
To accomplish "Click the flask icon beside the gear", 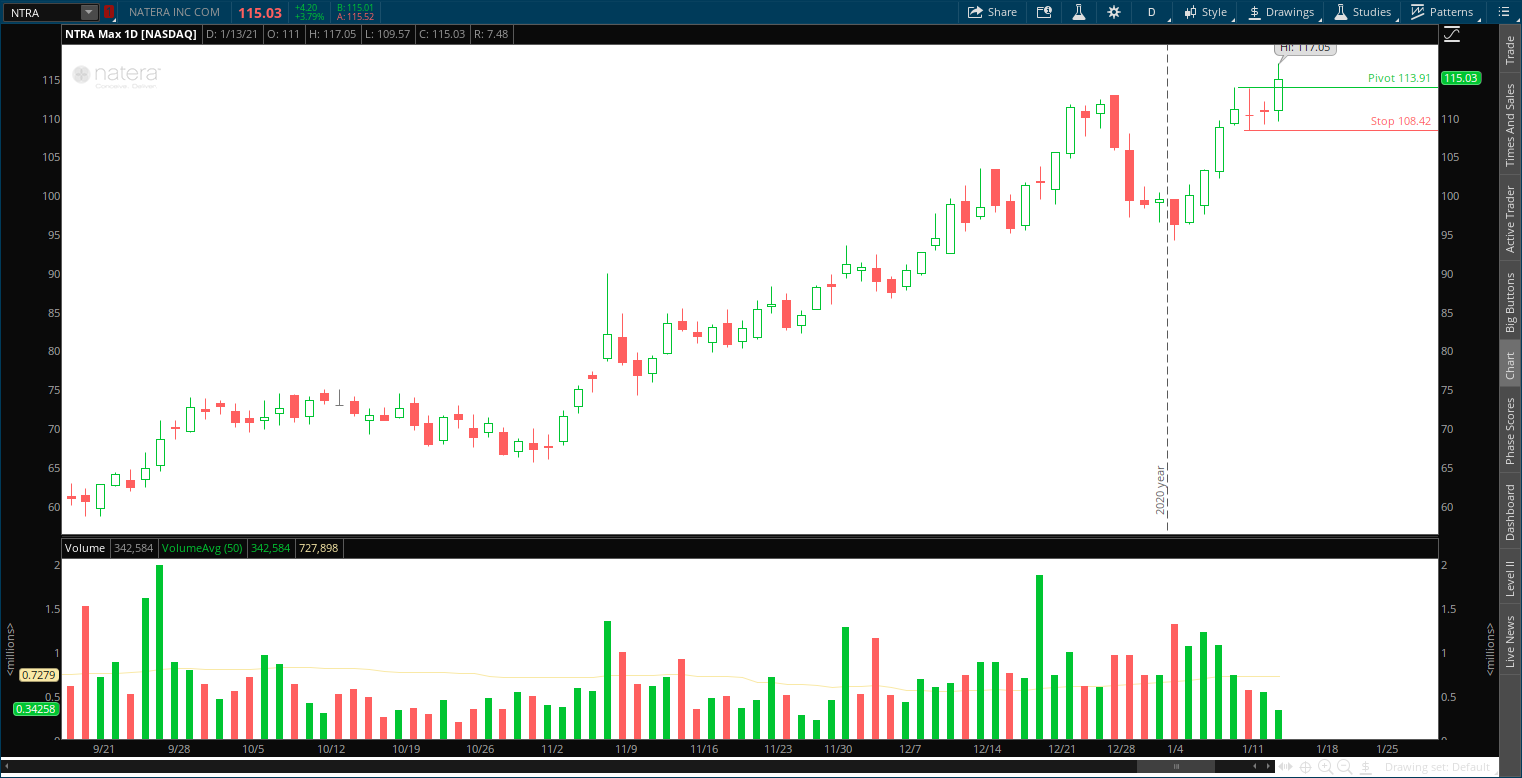I will click(1079, 12).
